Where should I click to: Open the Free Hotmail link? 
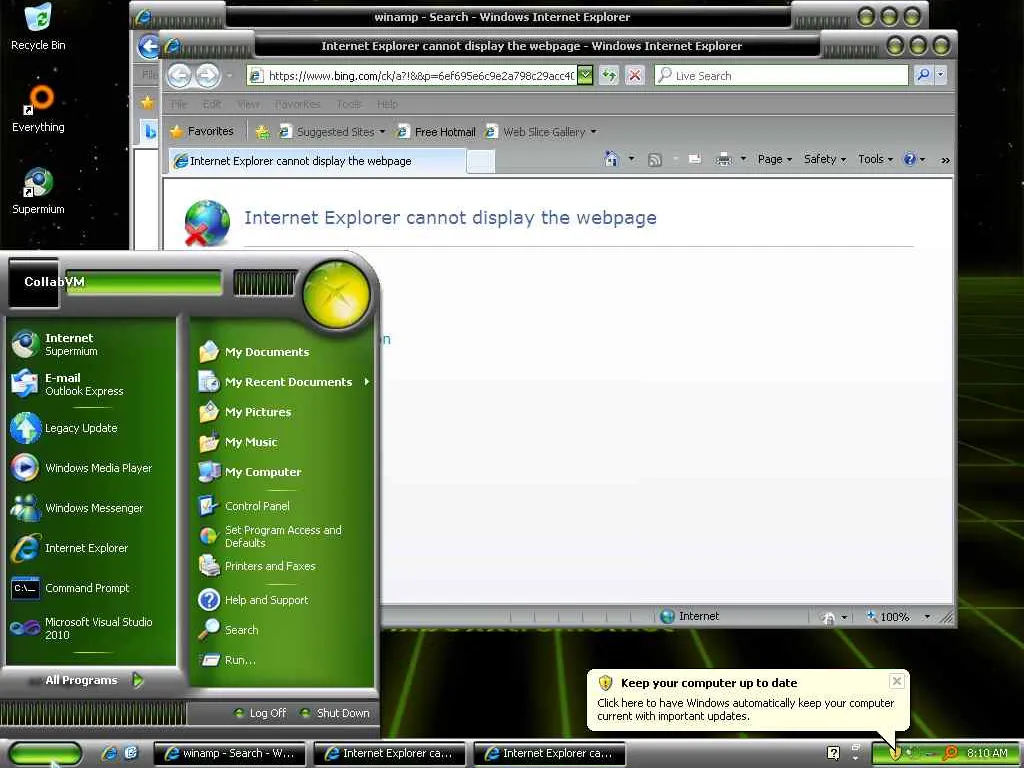[436, 132]
